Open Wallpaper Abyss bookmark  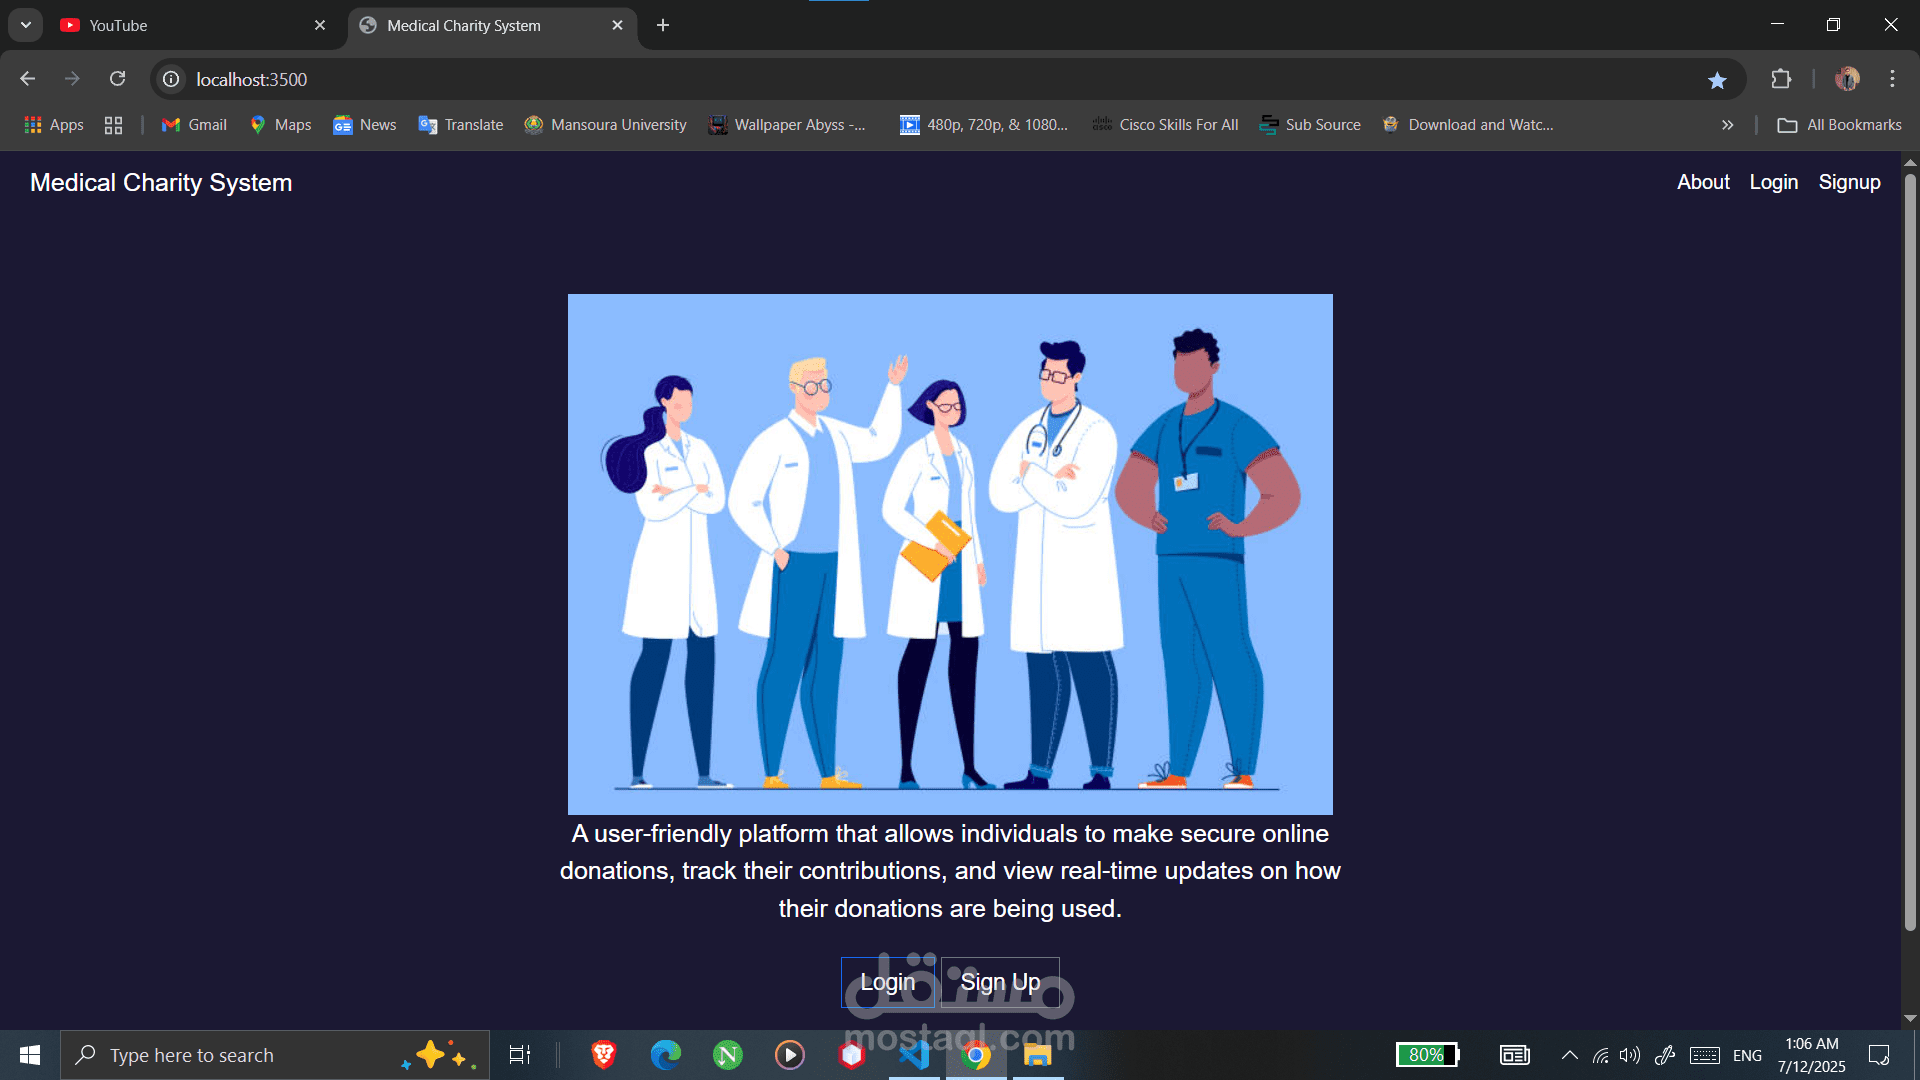[788, 125]
